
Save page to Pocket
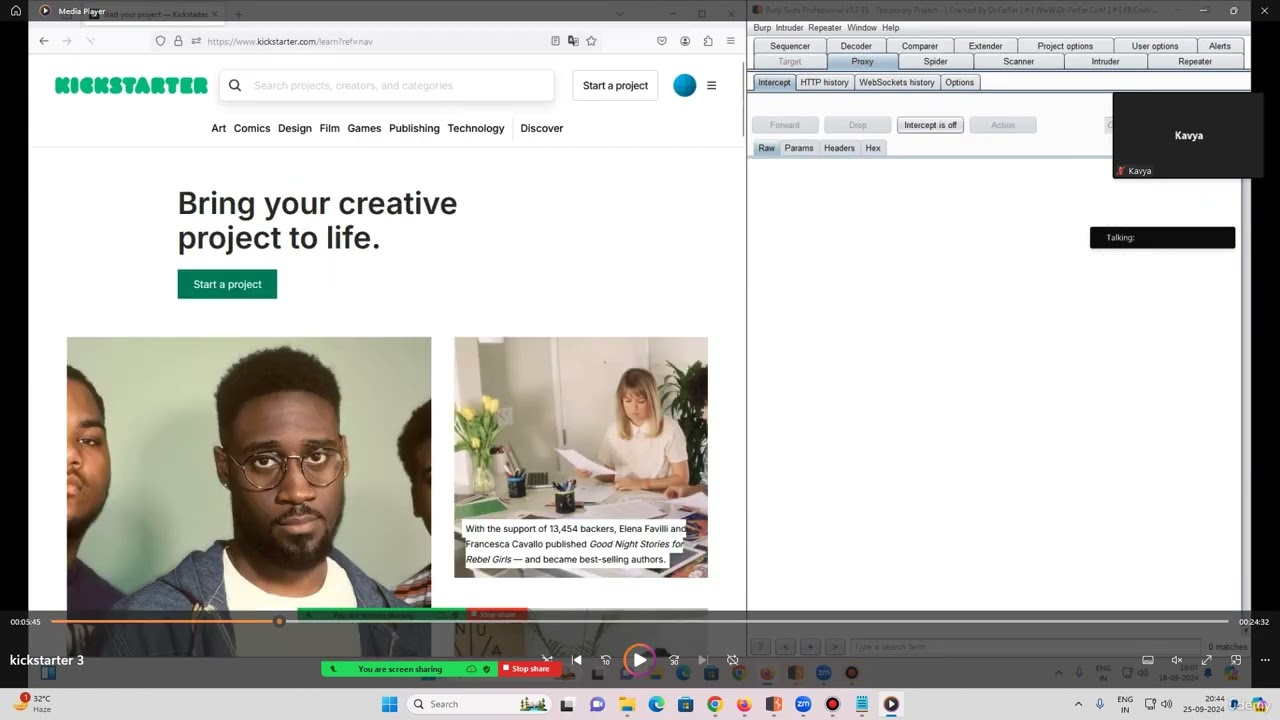pyautogui.click(x=661, y=41)
